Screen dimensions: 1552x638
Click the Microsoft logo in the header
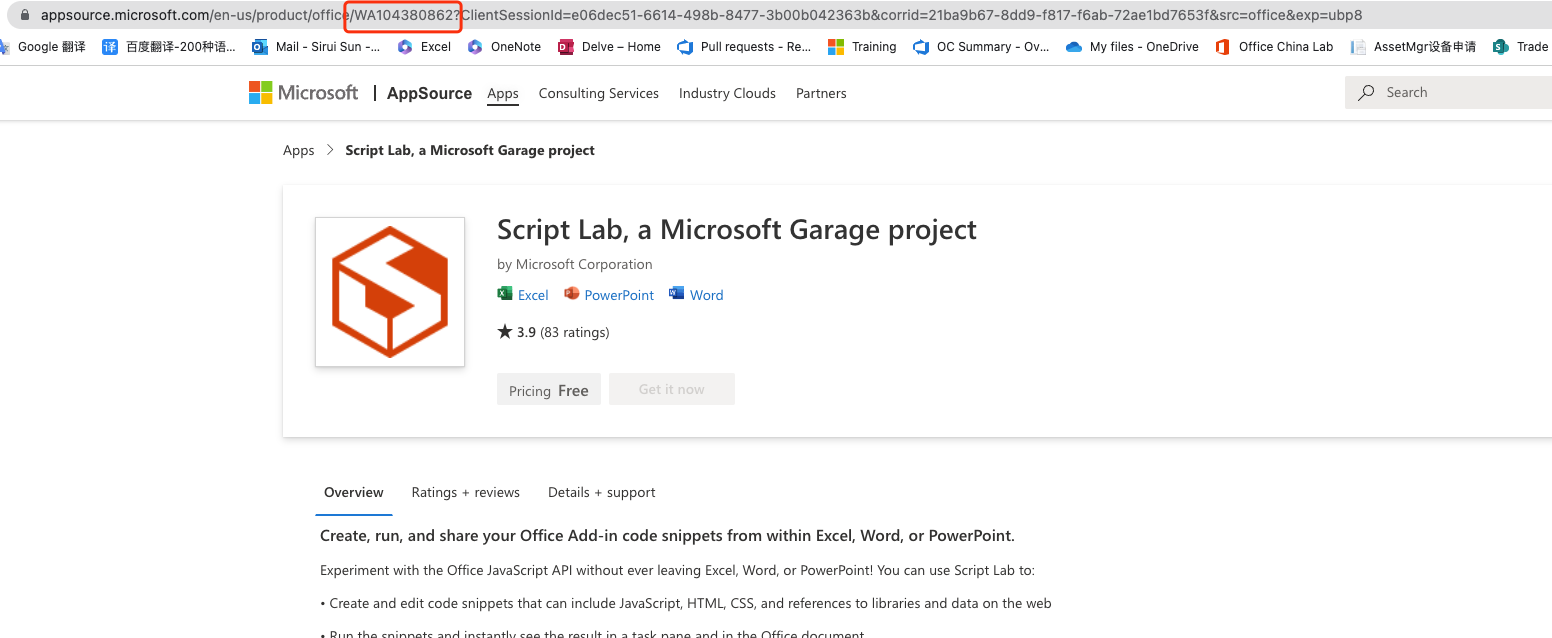point(303,92)
